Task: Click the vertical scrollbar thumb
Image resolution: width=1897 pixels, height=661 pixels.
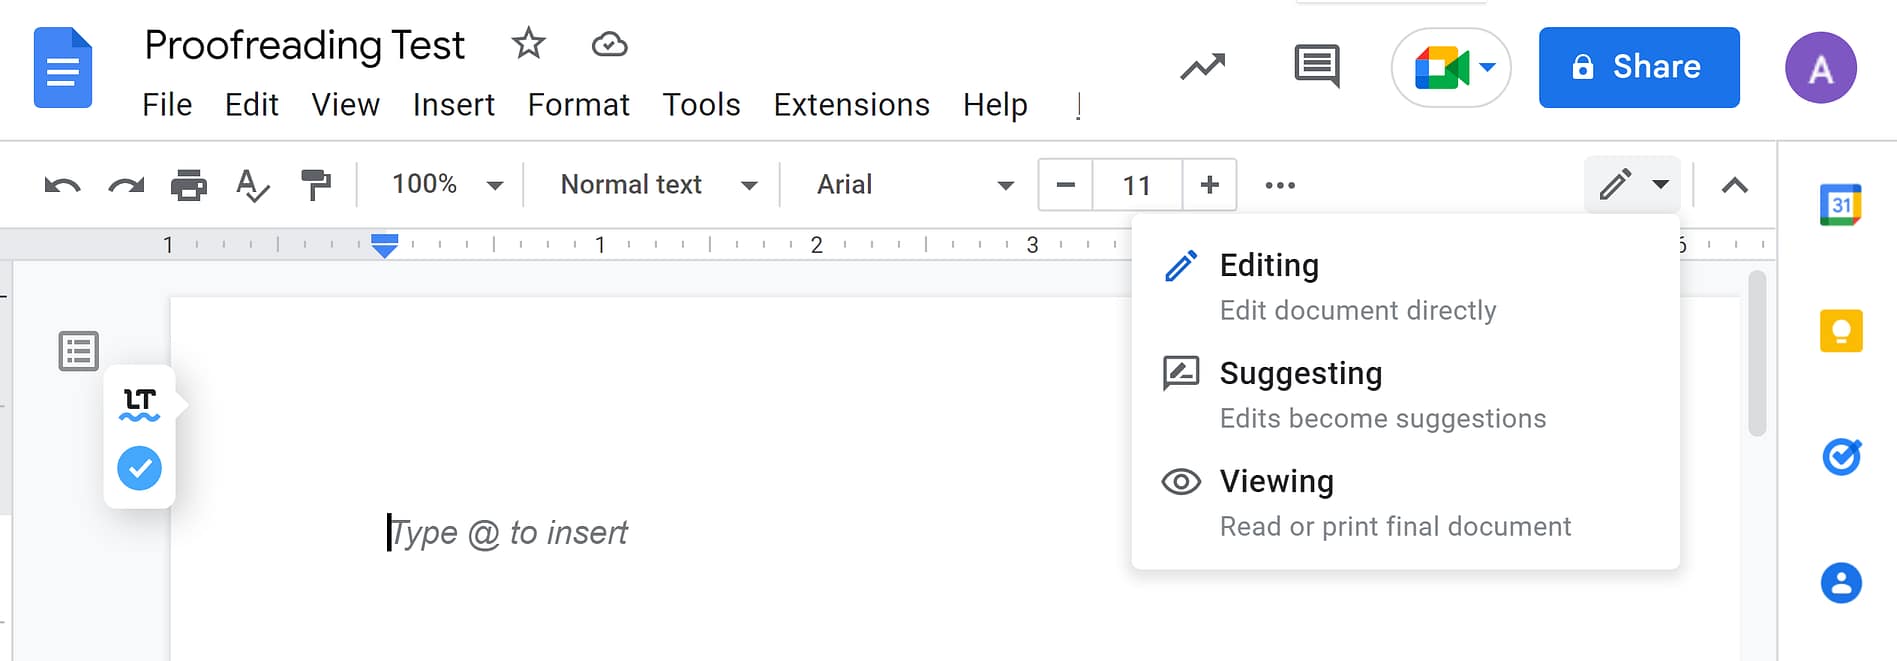Action: pos(1757,352)
